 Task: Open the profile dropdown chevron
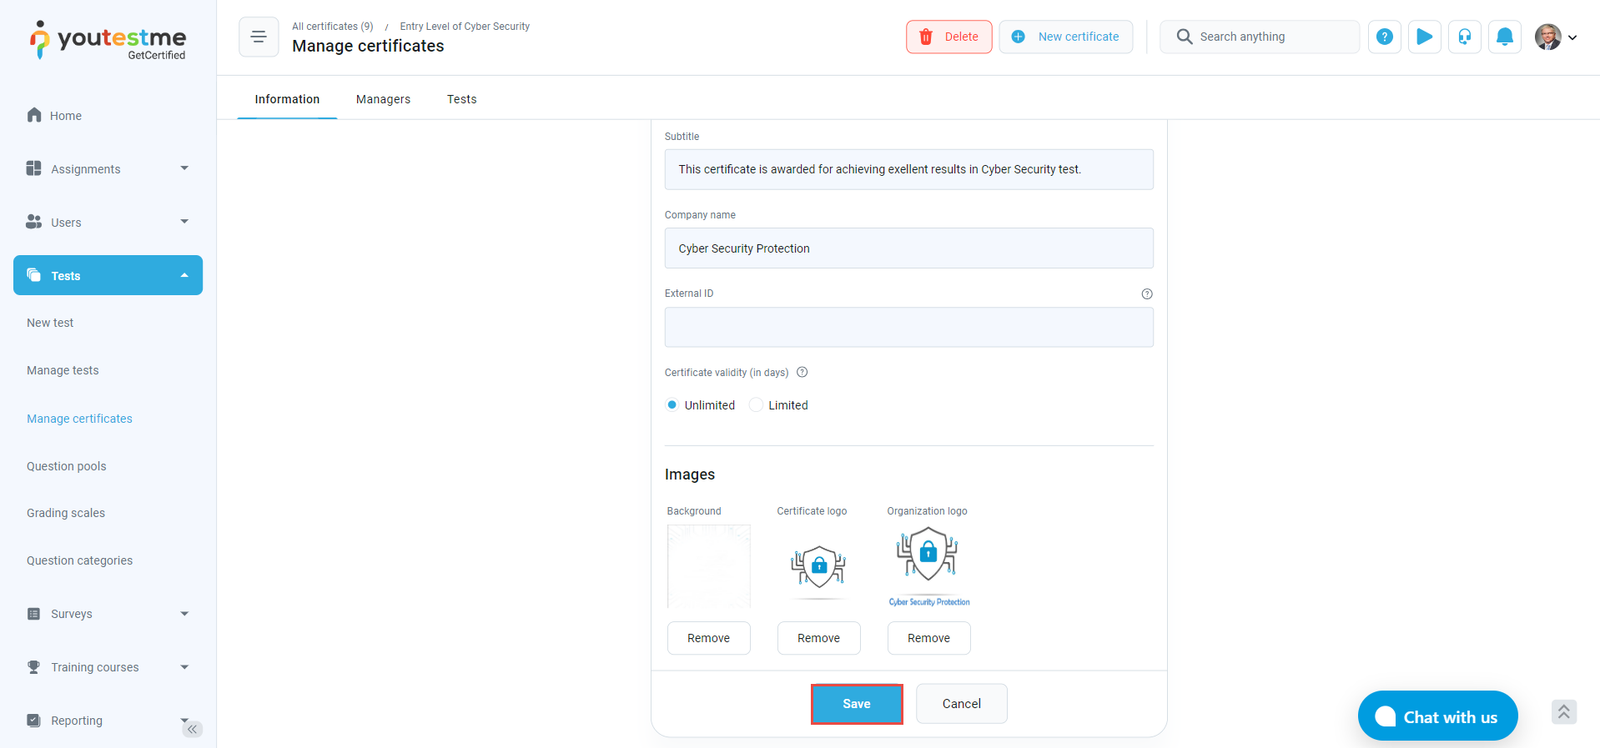click(1573, 38)
